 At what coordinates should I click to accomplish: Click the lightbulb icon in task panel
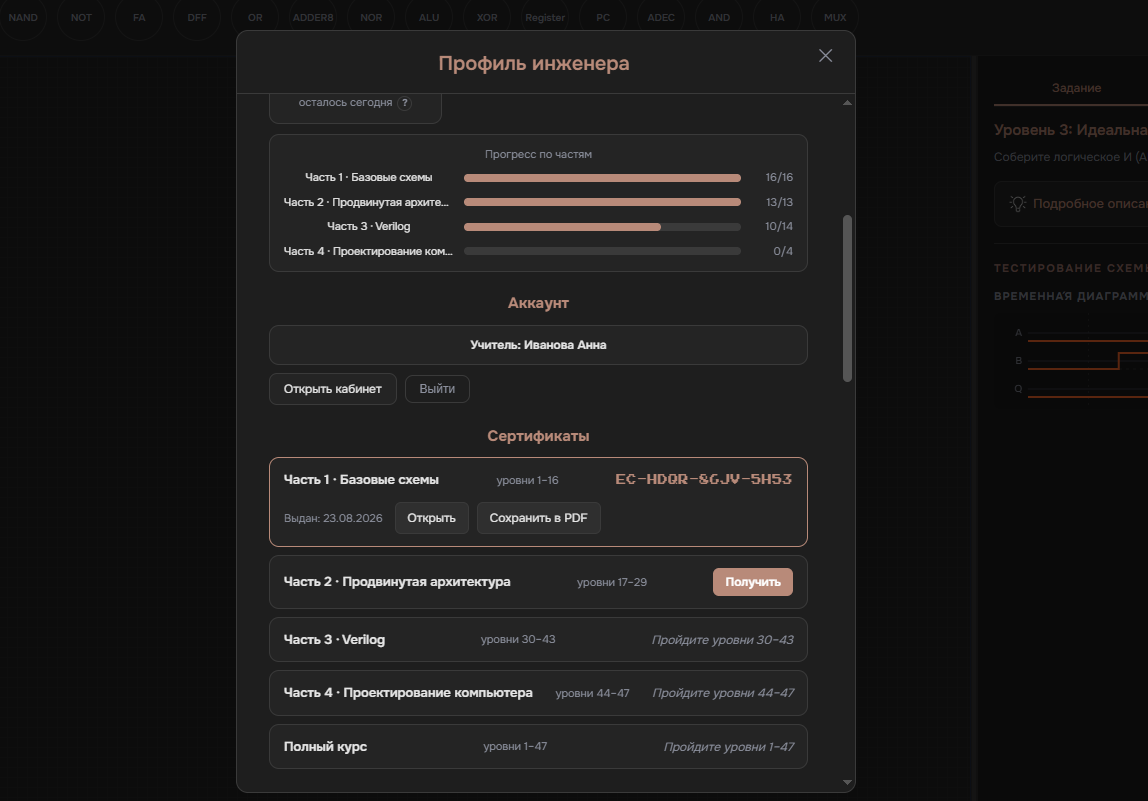[1018, 204]
